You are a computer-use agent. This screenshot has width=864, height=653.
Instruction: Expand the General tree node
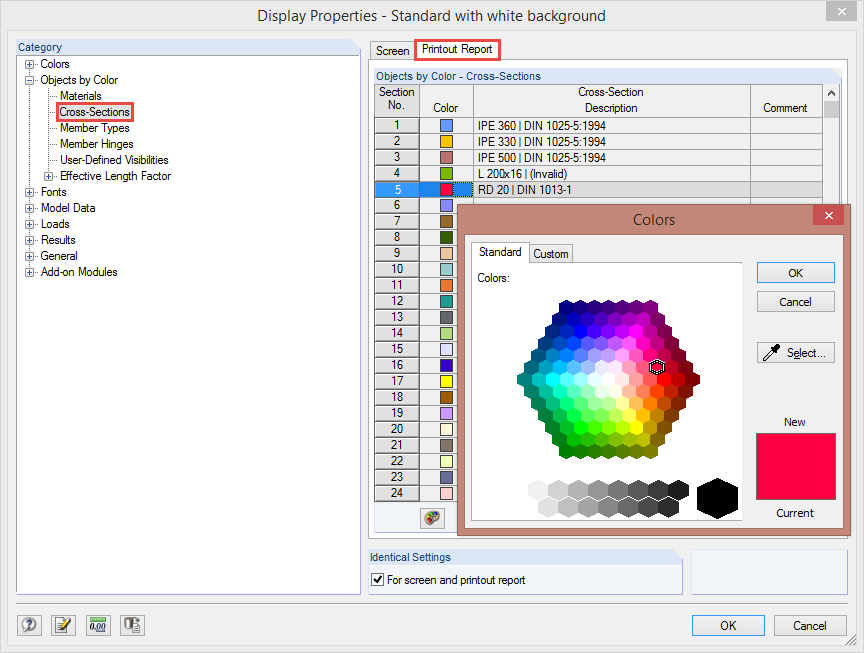point(29,256)
